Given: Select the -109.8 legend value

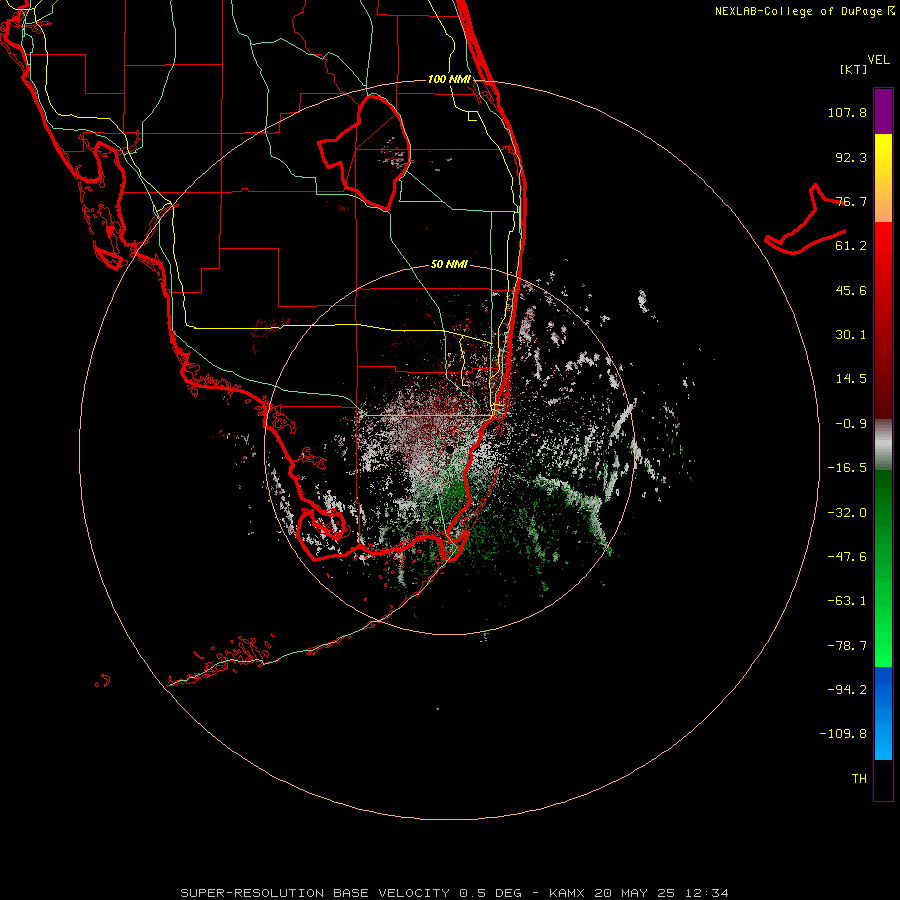Looking at the screenshot, I should (843, 734).
